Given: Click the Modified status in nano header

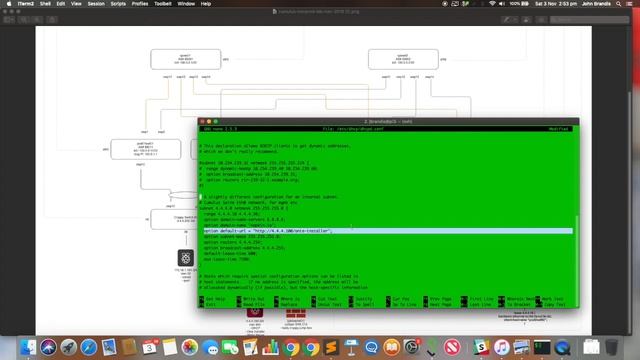Looking at the screenshot, I should (x=558, y=129).
